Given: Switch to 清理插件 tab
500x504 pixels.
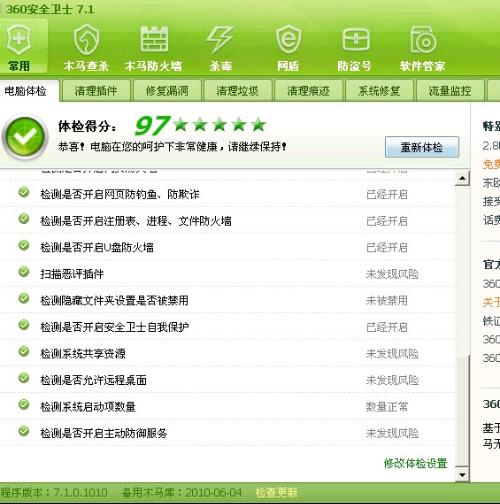Looking at the screenshot, I should click(x=96, y=91).
